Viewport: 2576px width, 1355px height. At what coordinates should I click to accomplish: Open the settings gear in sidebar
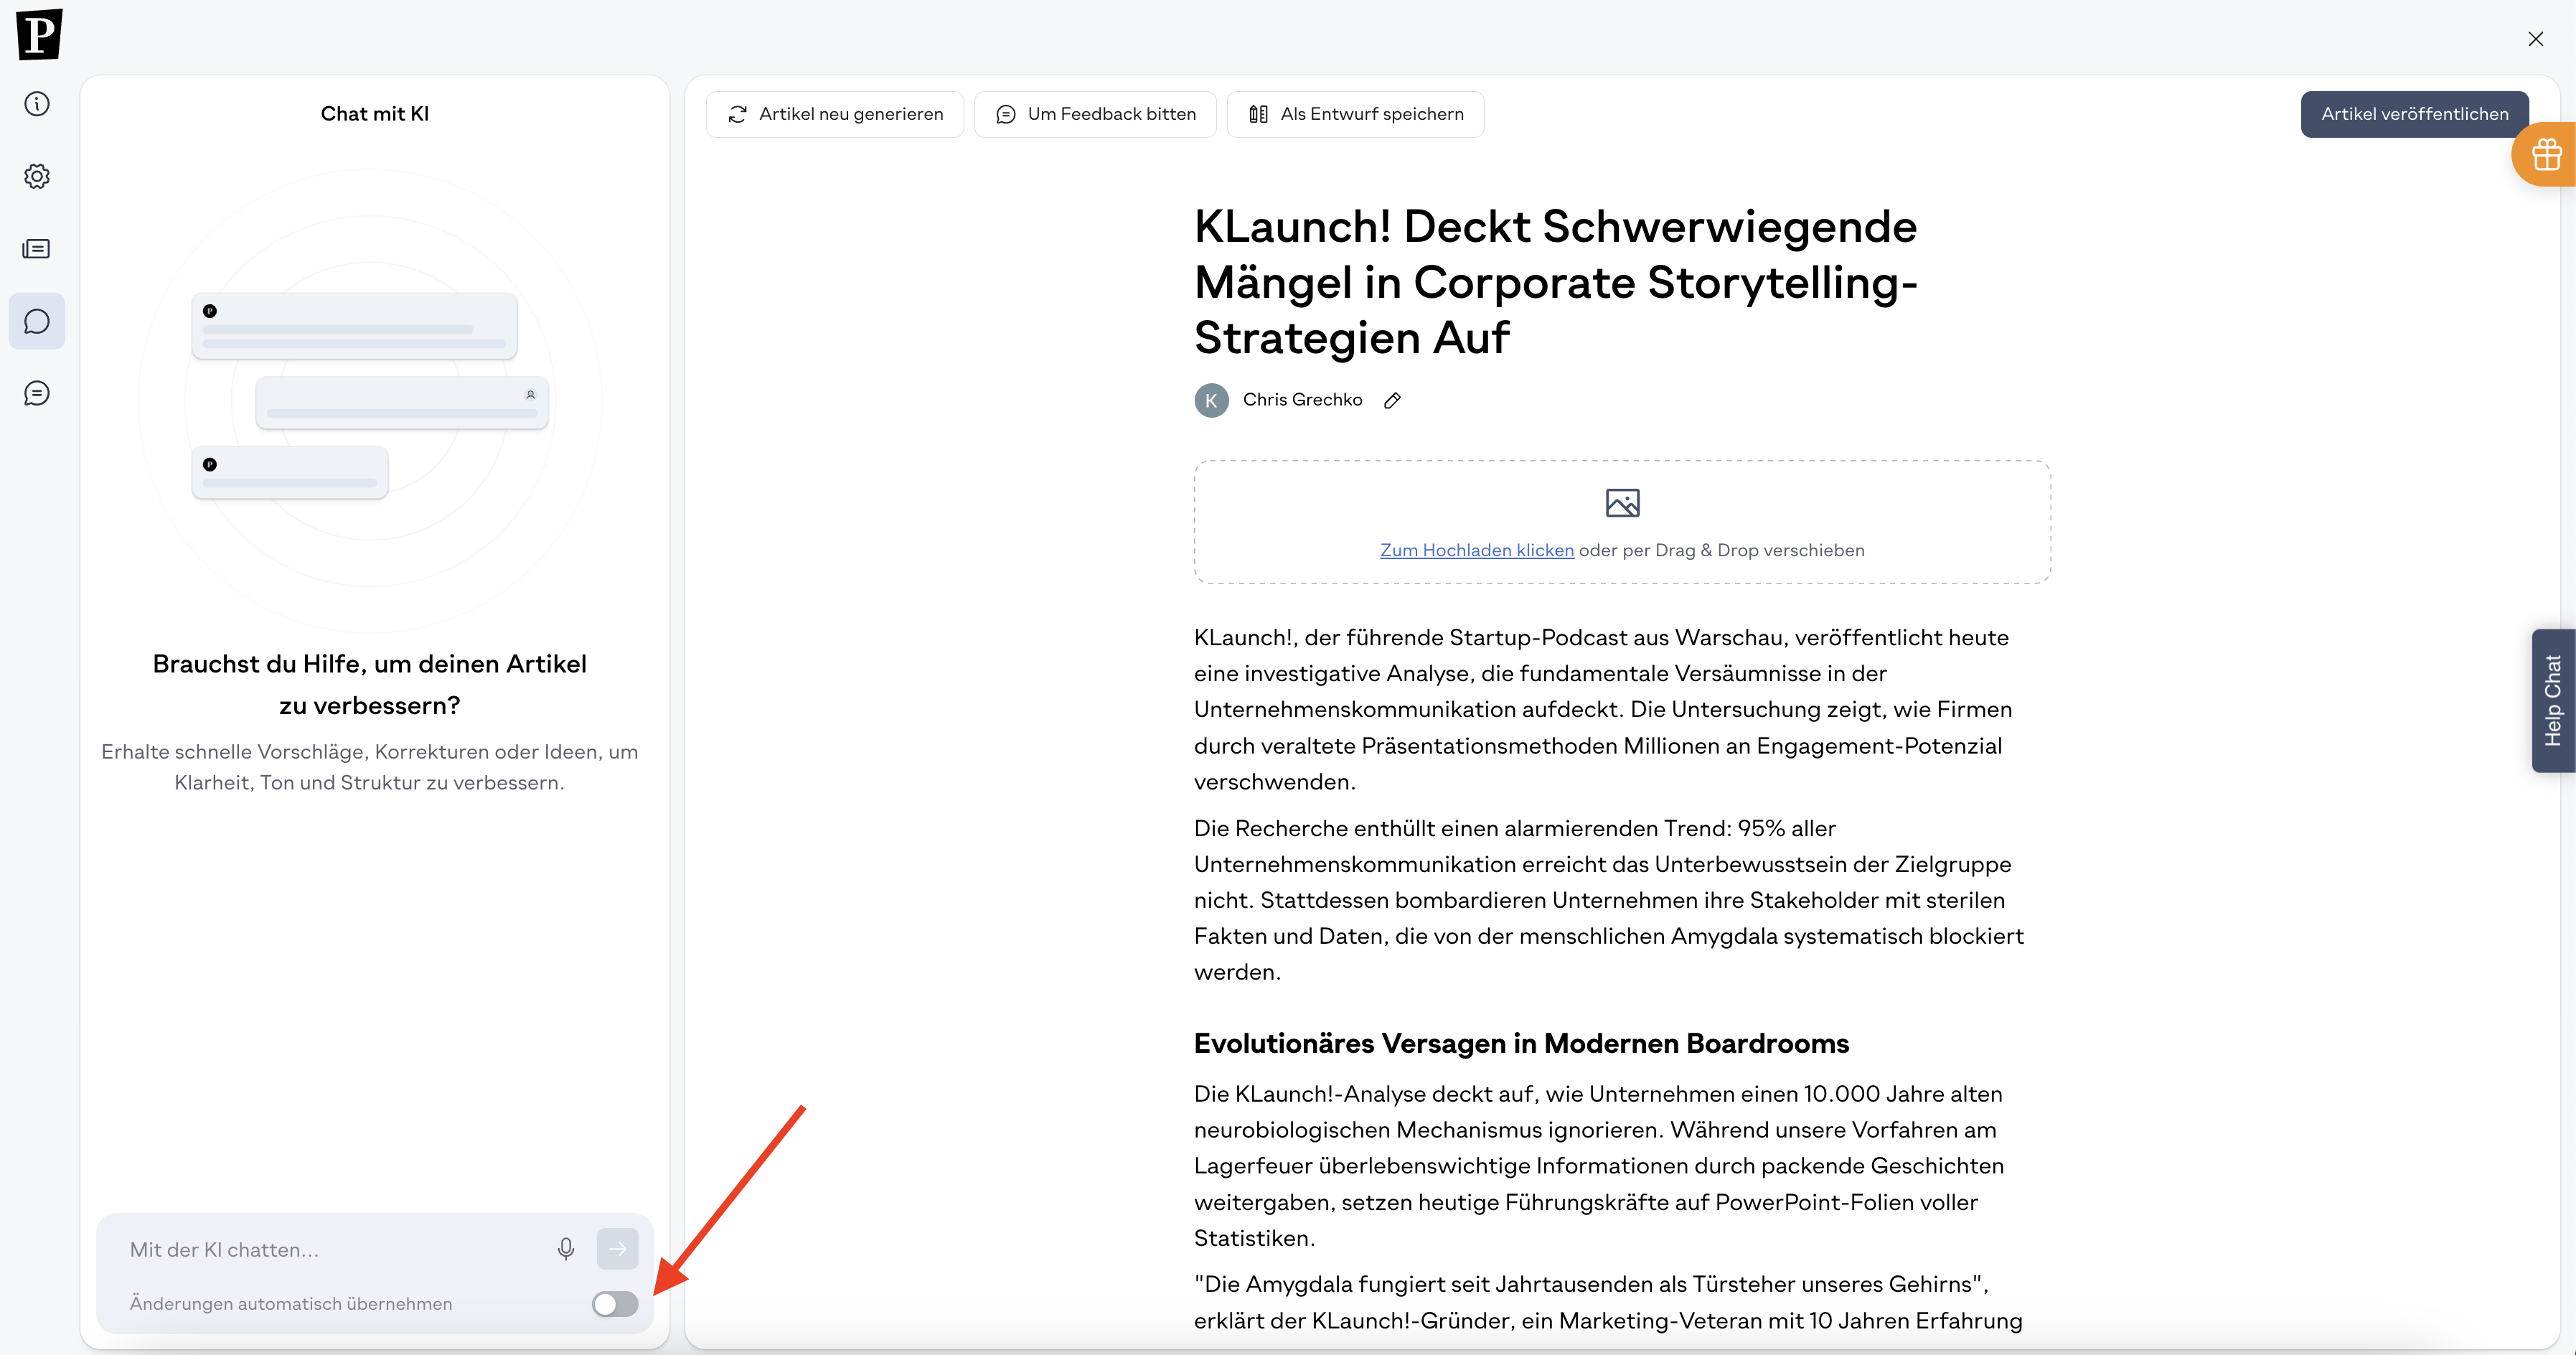(x=37, y=177)
